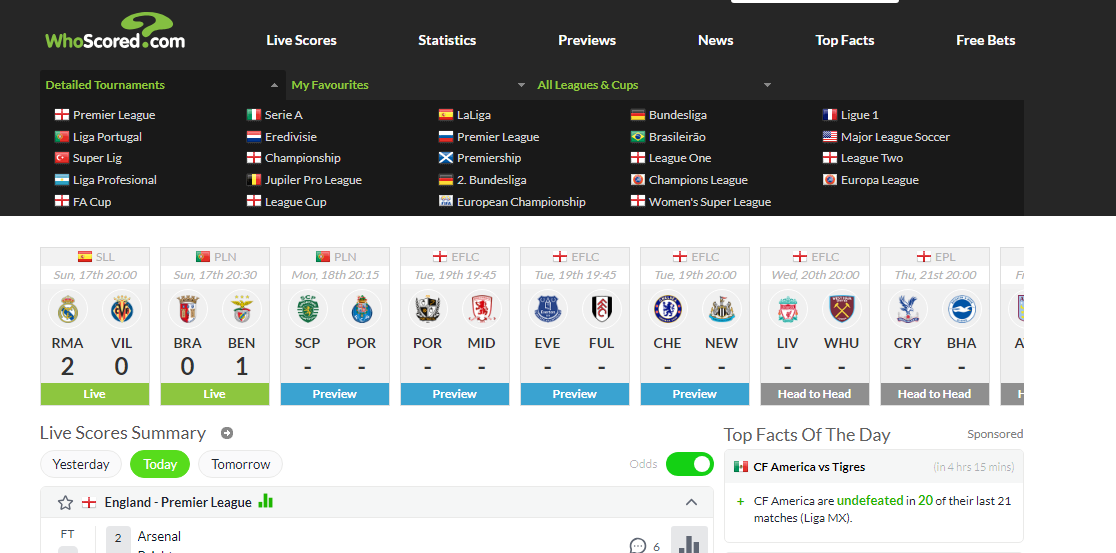Screen dimensions: 1116x553
Task: Click the Chelsea crest
Action: (668, 310)
